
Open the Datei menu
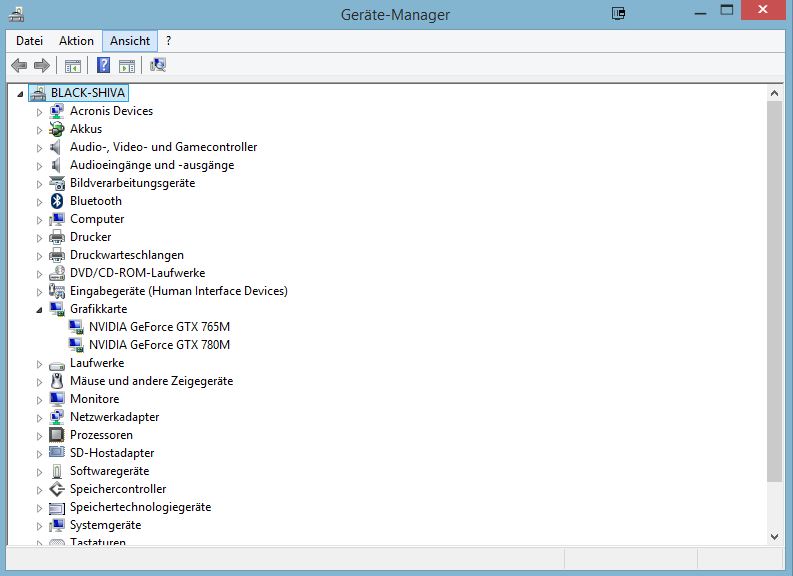(x=29, y=40)
